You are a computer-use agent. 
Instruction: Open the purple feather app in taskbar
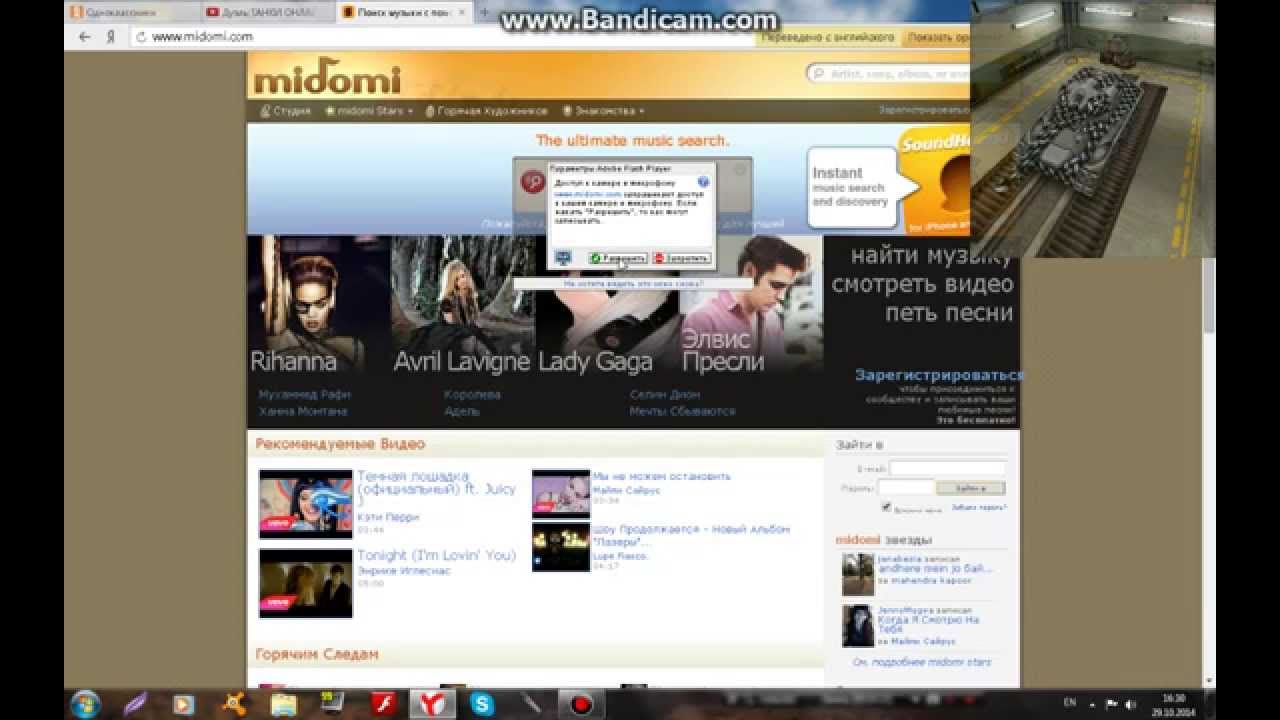tap(135, 704)
